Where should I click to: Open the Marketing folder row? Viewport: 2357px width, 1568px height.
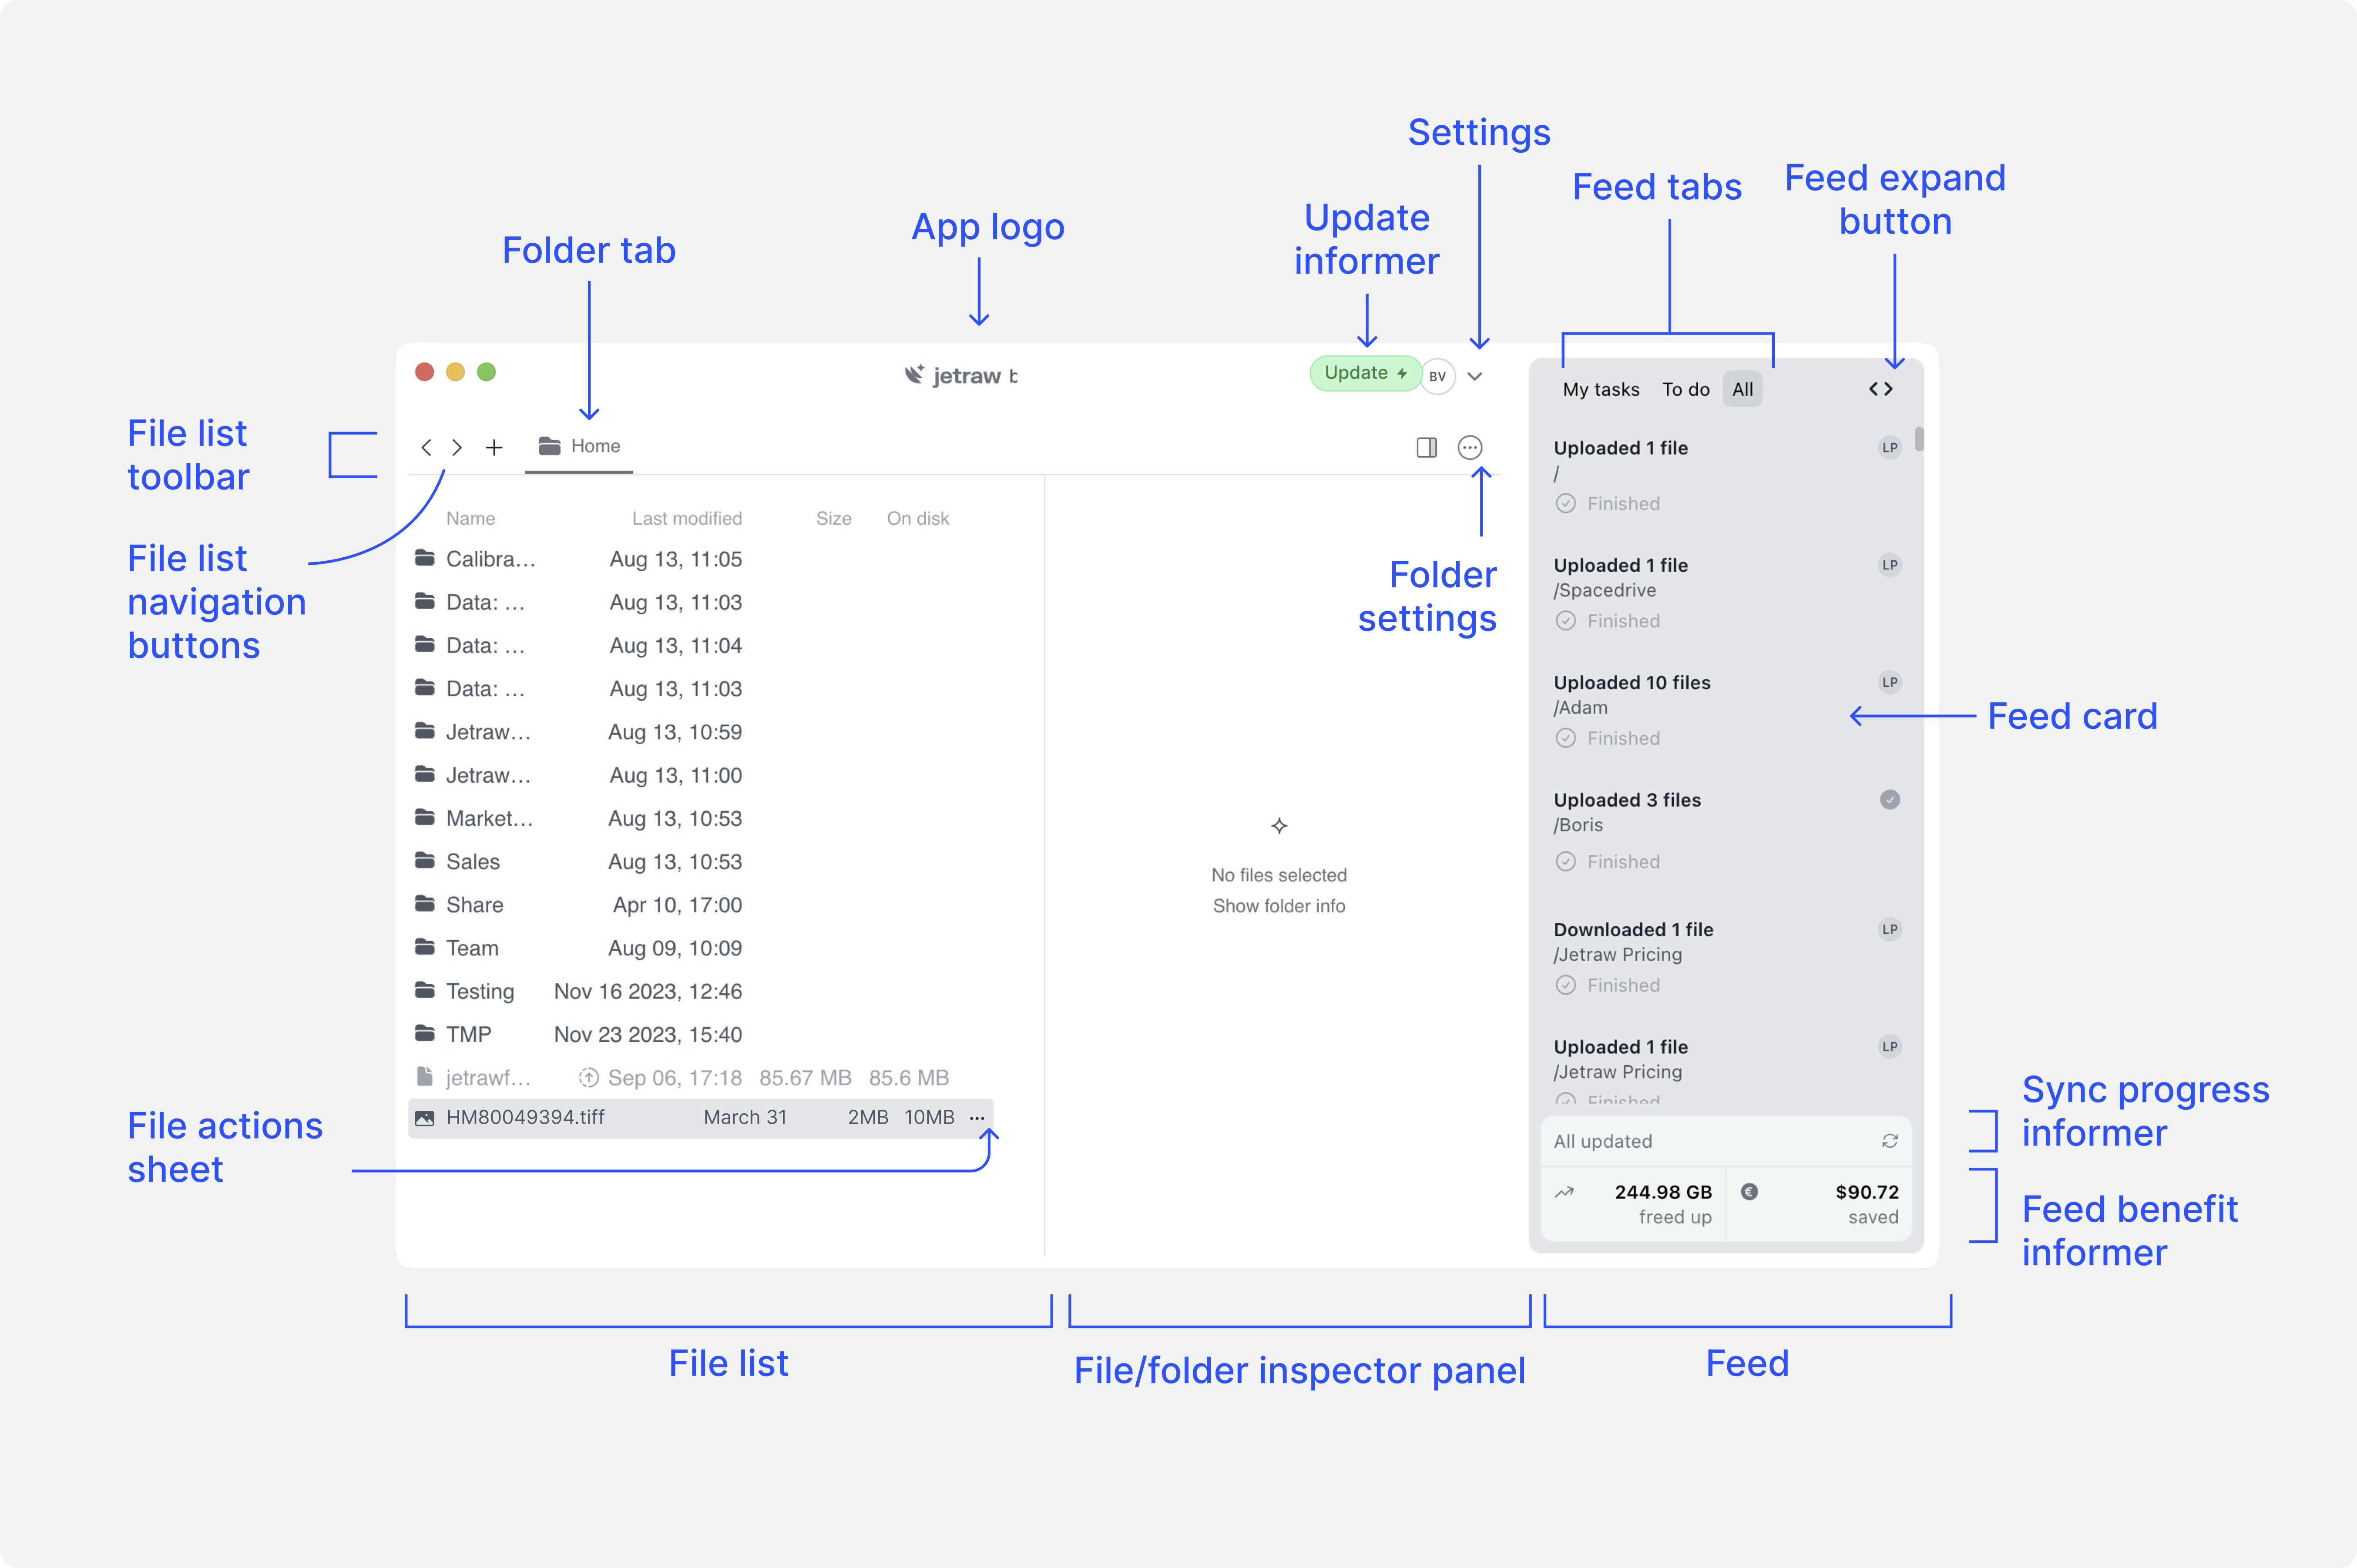pos(489,818)
